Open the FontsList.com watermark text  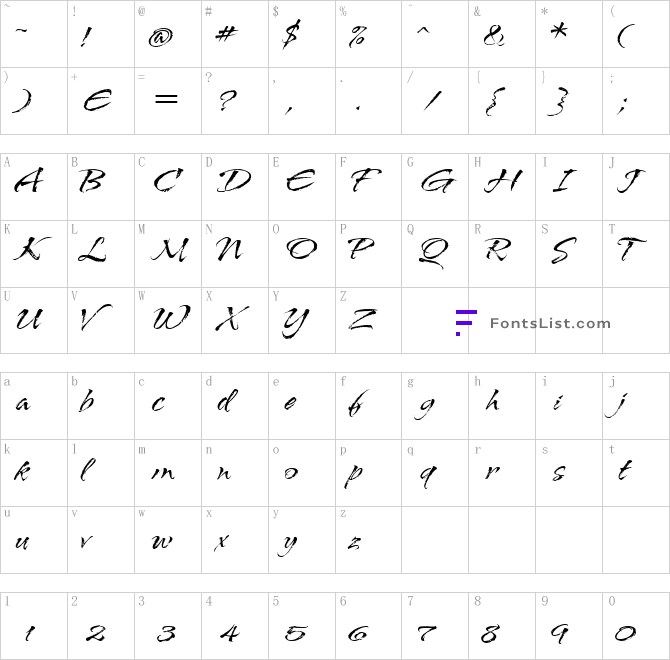click(550, 323)
